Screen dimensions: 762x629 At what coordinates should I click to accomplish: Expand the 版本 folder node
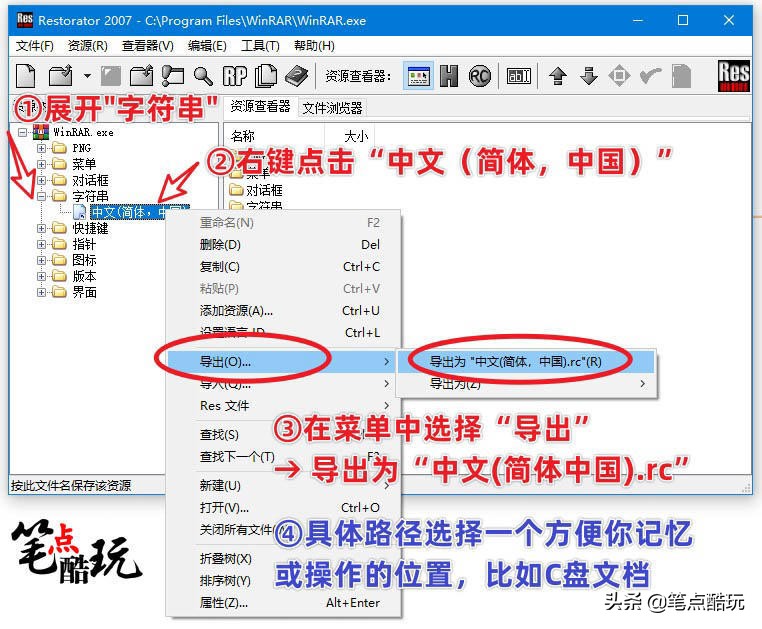pyautogui.click(x=41, y=276)
